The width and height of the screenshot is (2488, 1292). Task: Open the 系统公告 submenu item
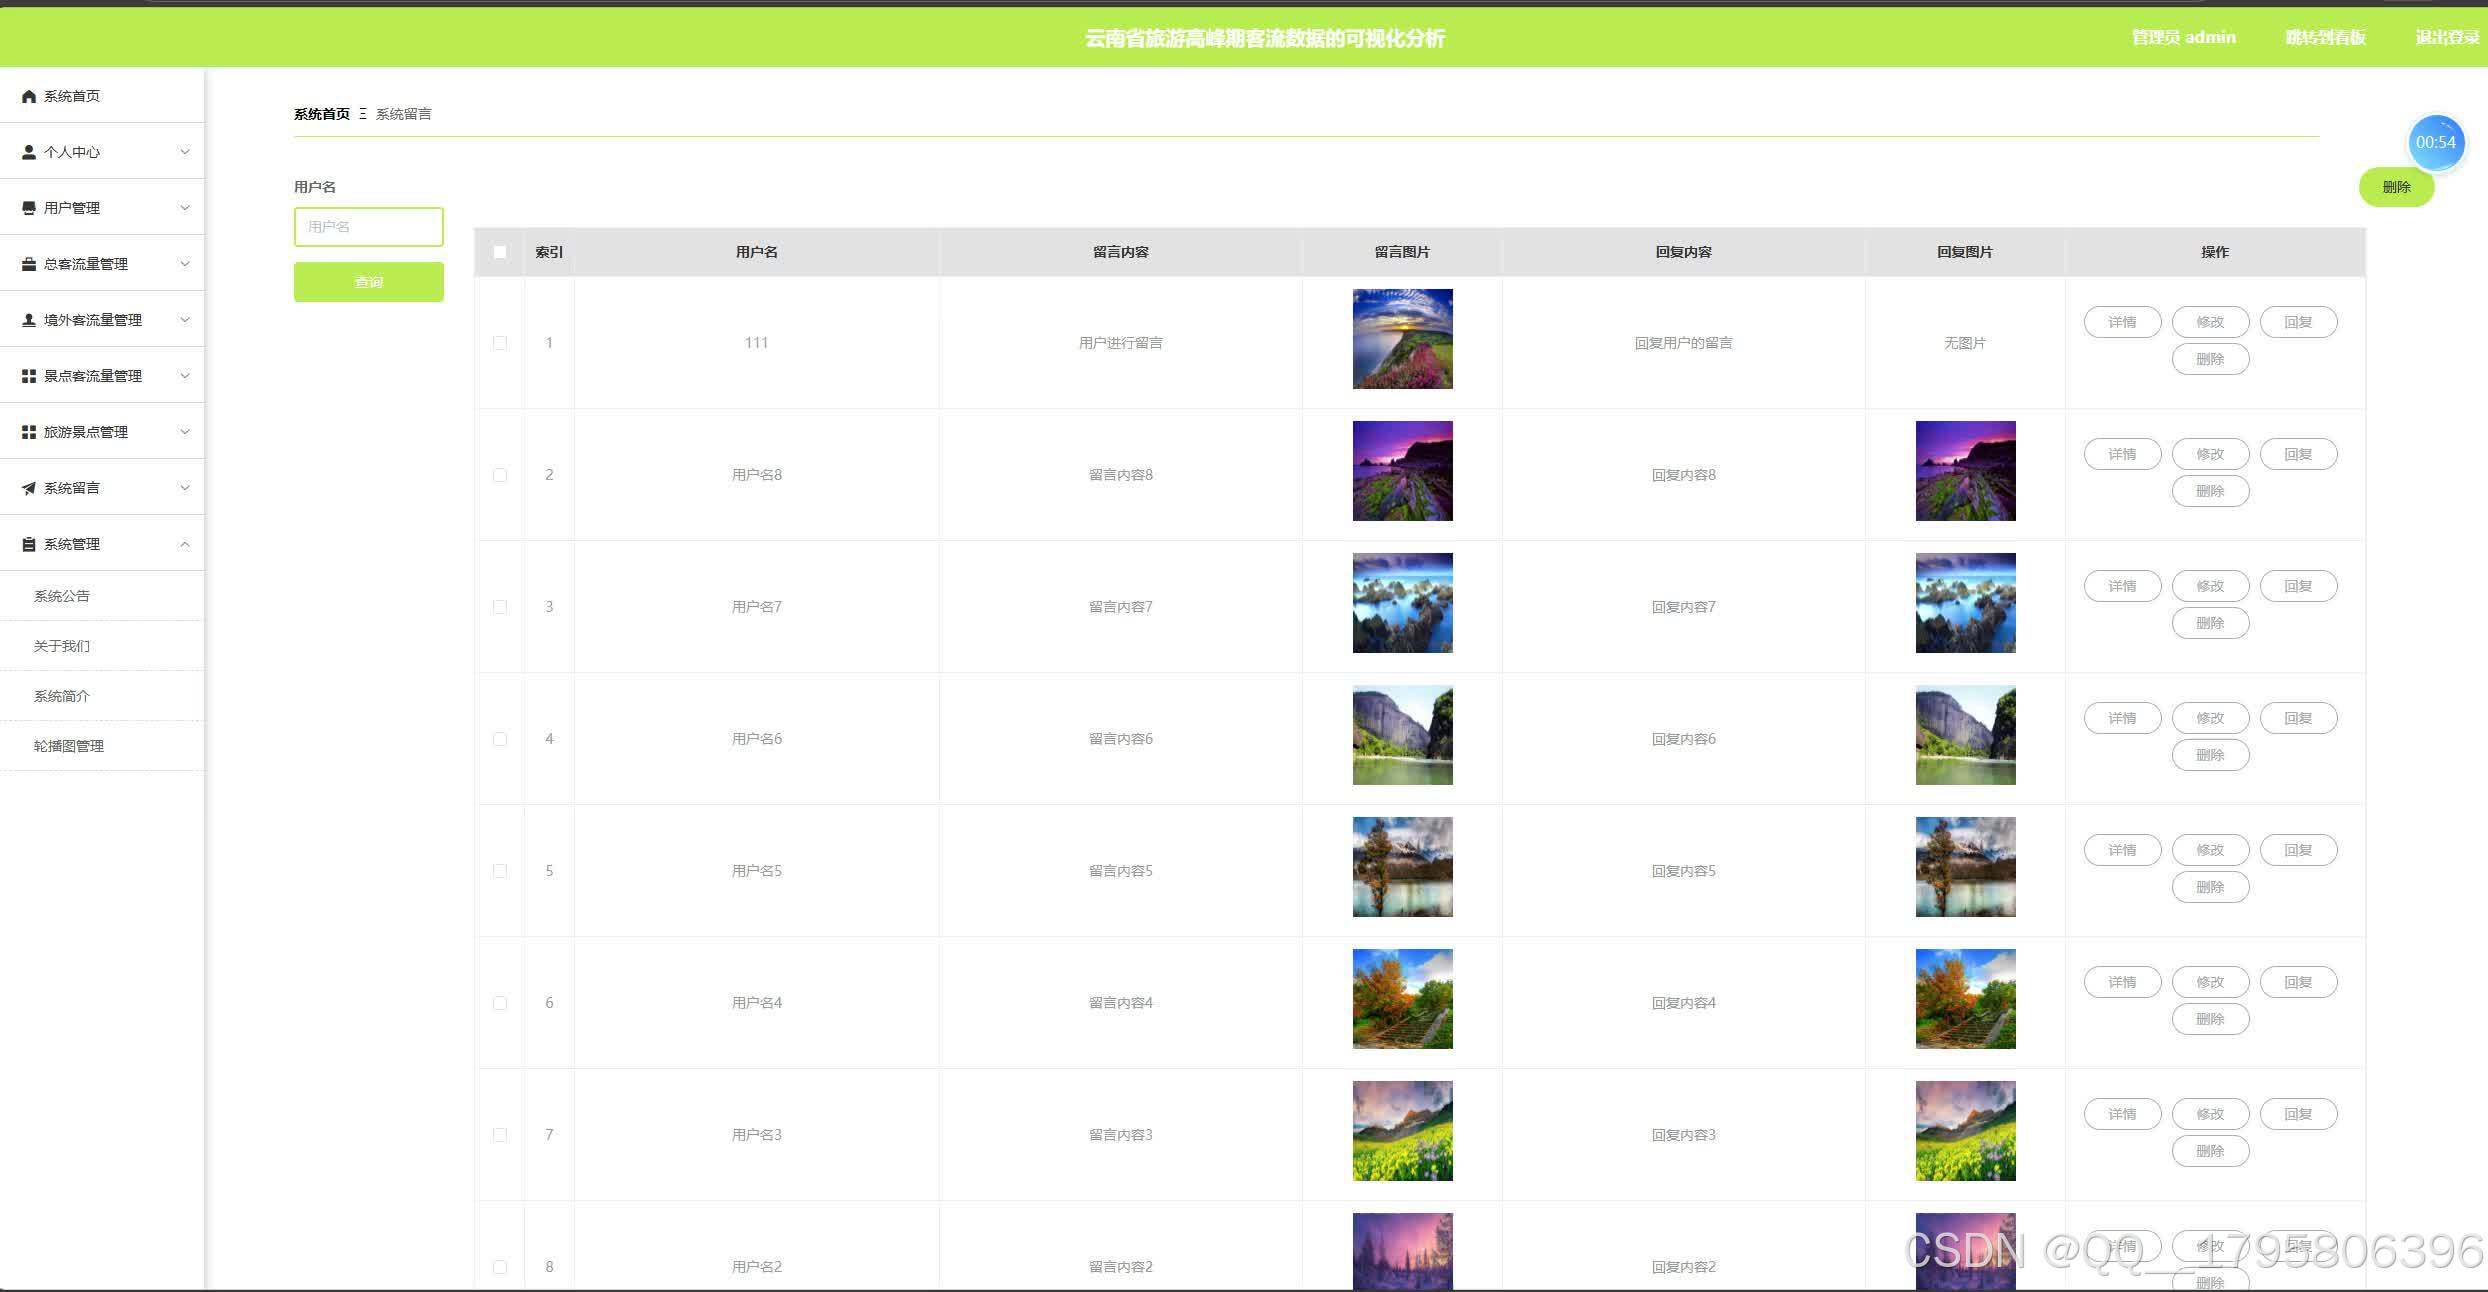(62, 596)
